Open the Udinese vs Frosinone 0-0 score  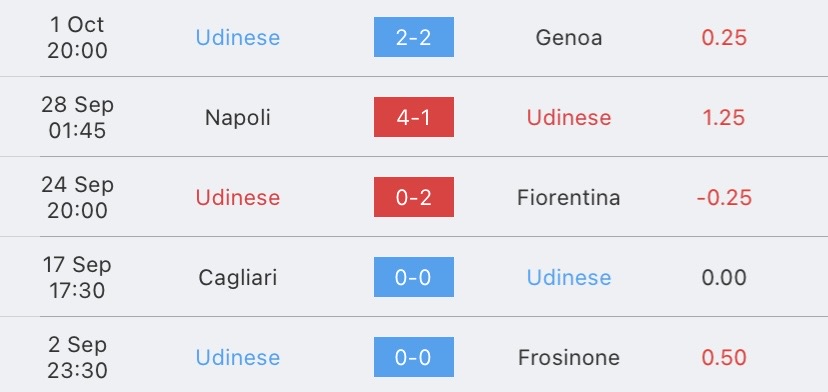(413, 357)
